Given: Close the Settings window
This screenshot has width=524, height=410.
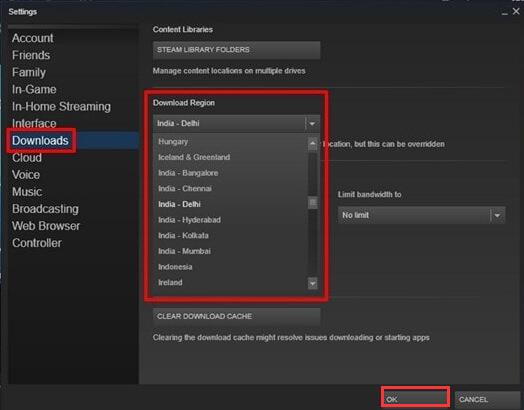Looking at the screenshot, I should [516, 11].
